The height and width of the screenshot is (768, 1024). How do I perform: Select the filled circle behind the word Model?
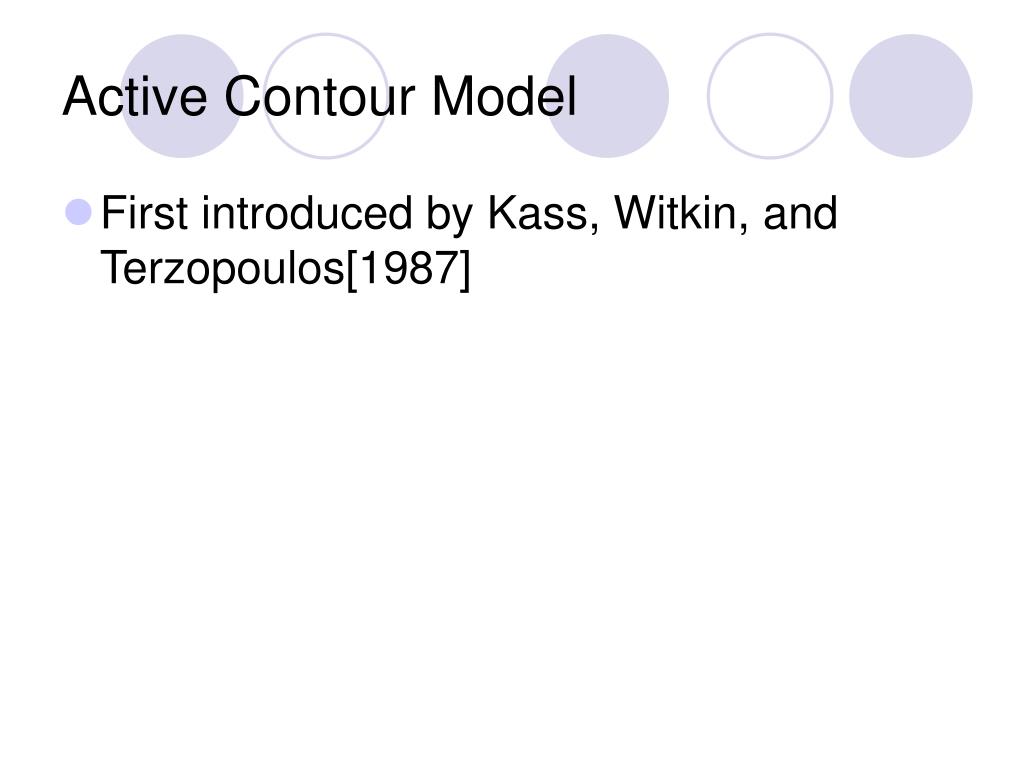tap(607, 96)
